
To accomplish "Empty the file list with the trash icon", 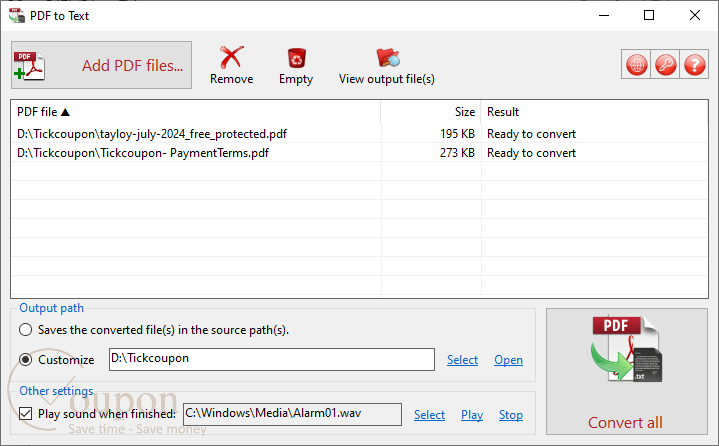I will pos(296,65).
